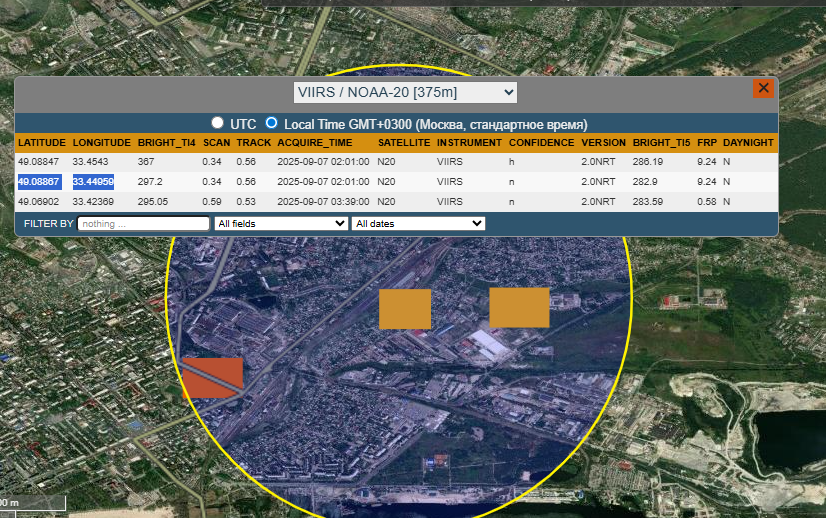Click BRIGHT_TI5 value 286.19

[648, 162]
